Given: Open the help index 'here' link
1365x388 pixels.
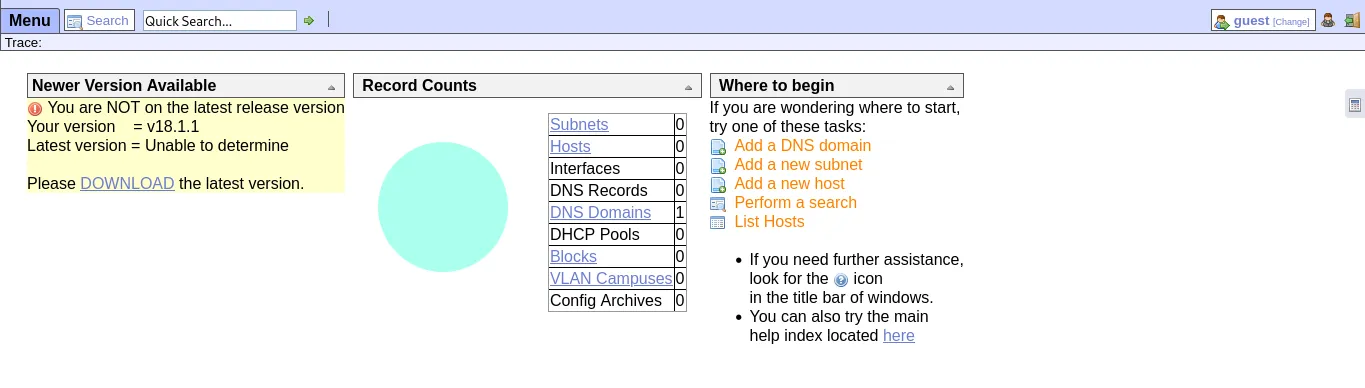Looking at the screenshot, I should pyautogui.click(x=898, y=335).
